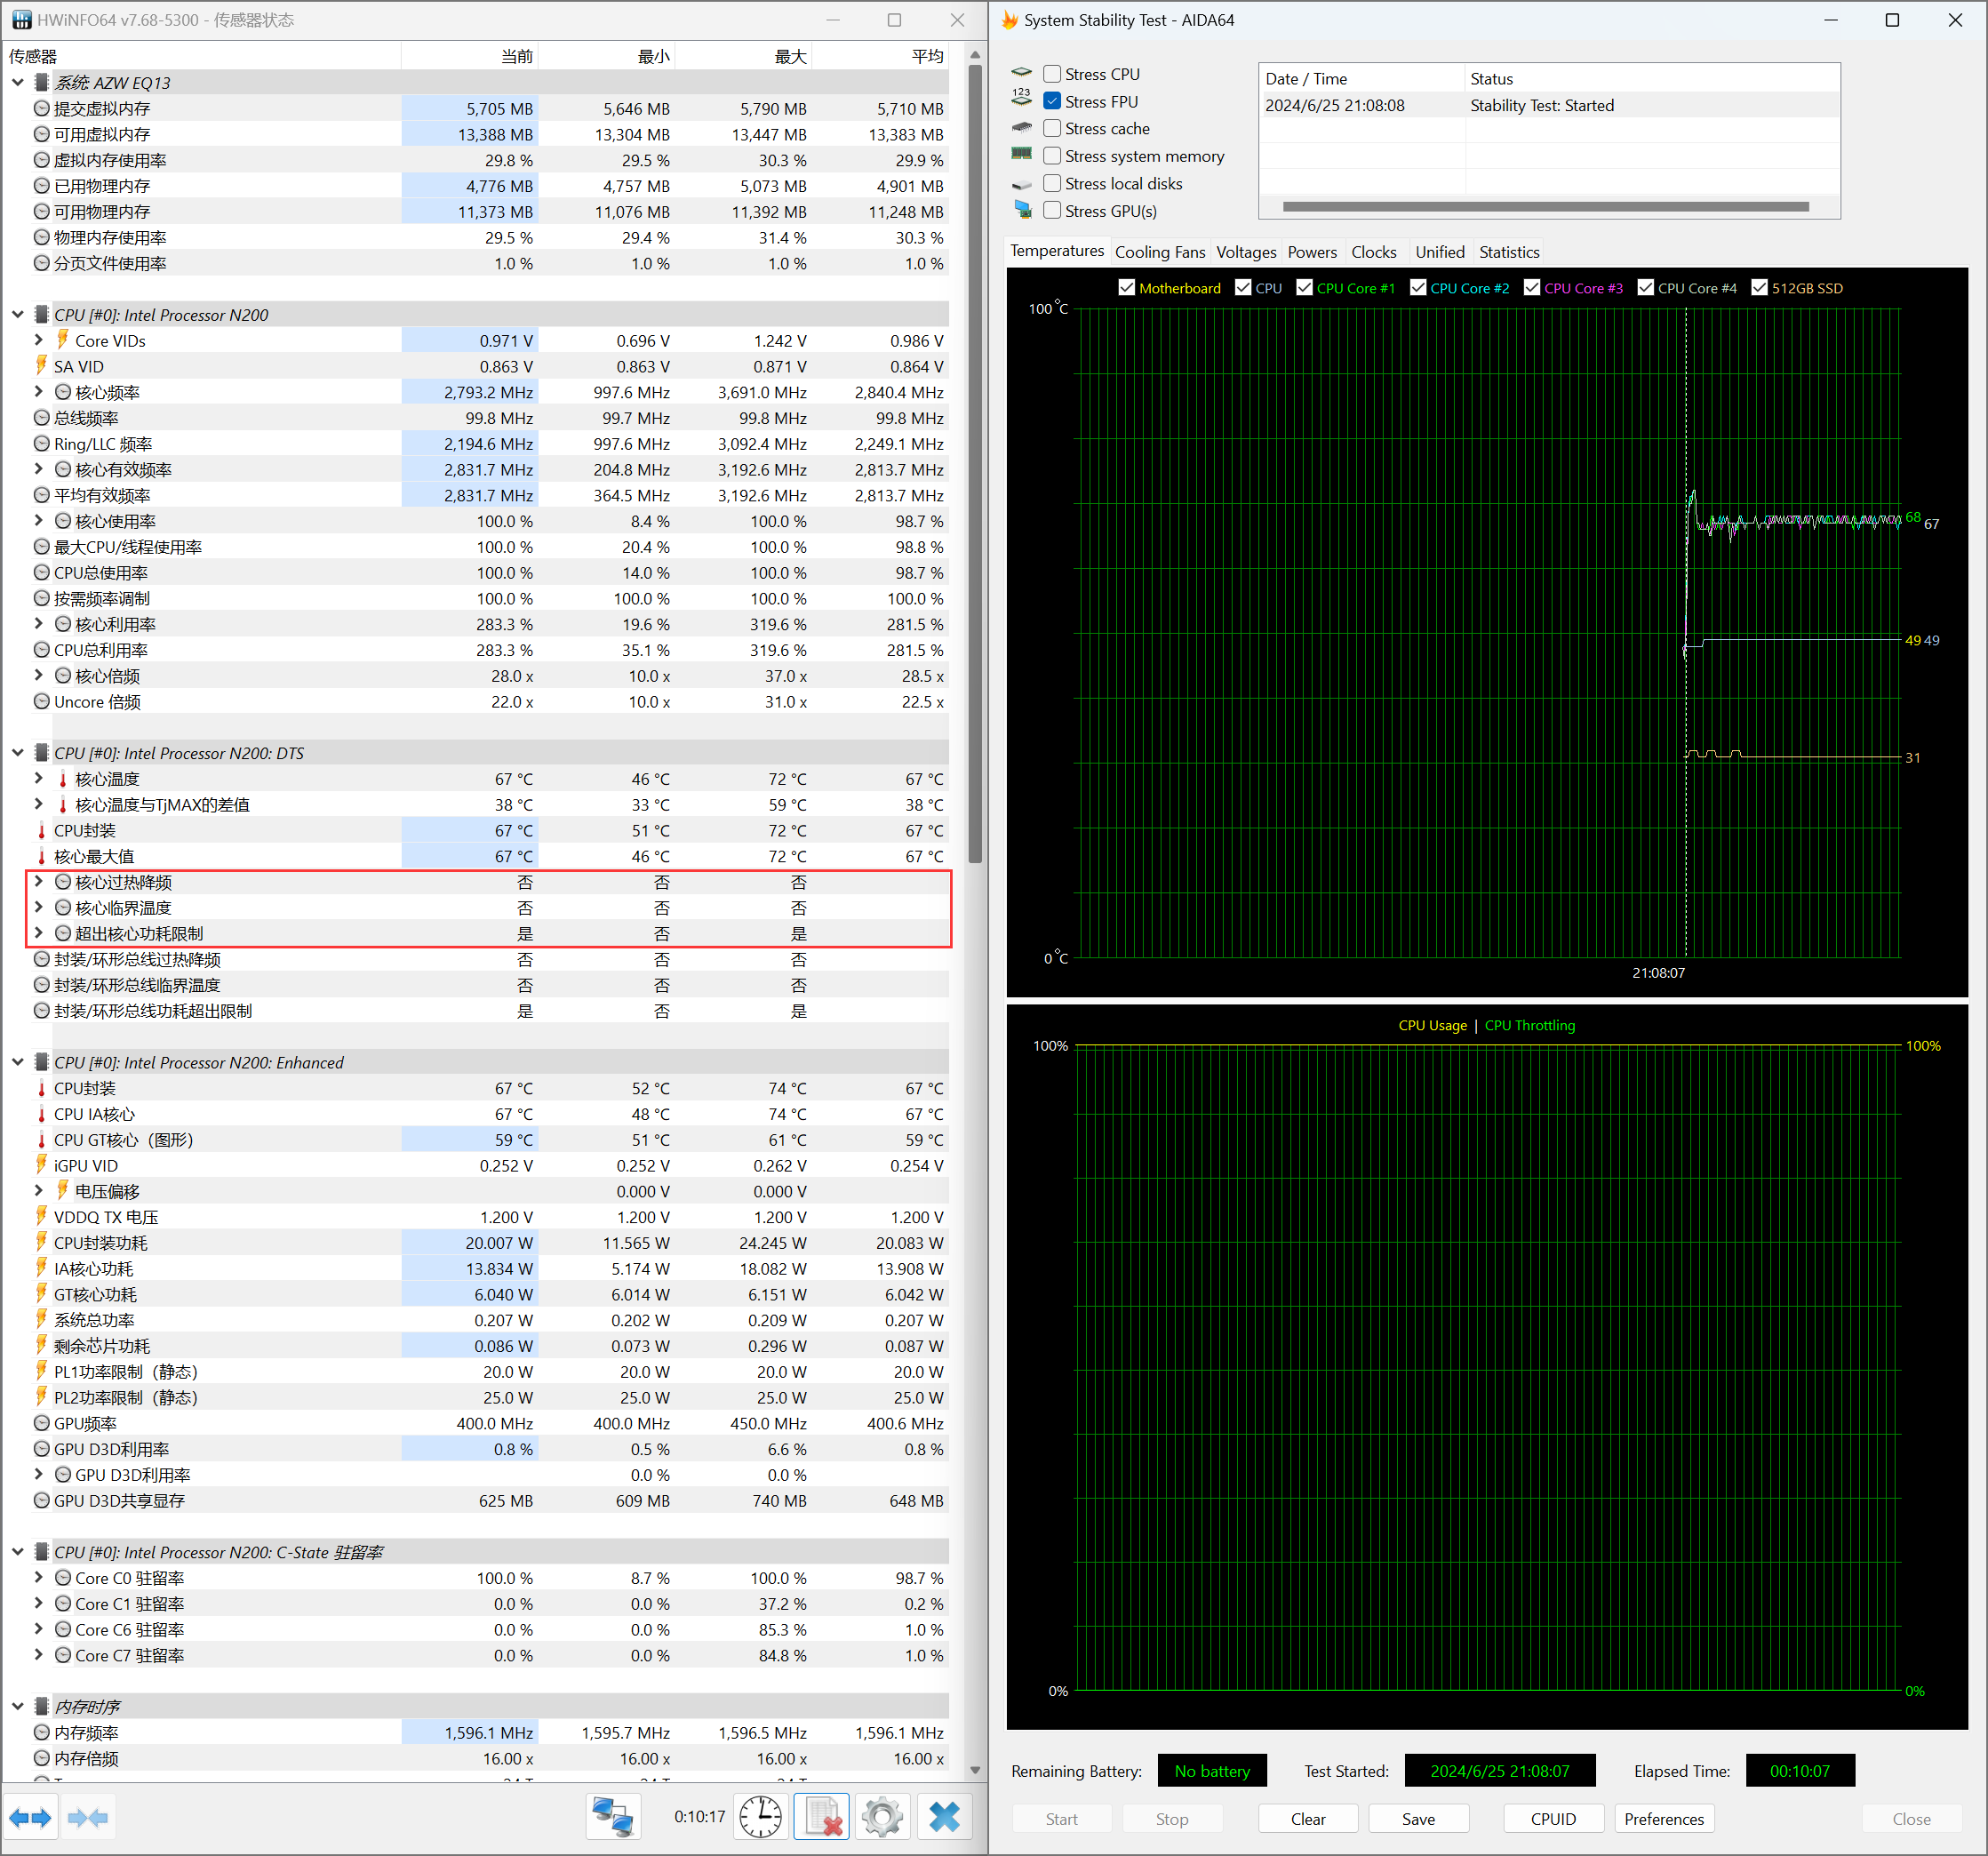Open the network monitoring computers icon
The height and width of the screenshot is (1856, 1988).
(x=612, y=1817)
